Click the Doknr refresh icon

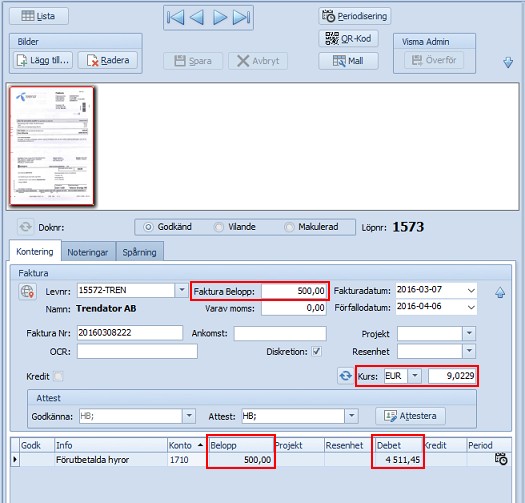pyautogui.click(x=25, y=227)
